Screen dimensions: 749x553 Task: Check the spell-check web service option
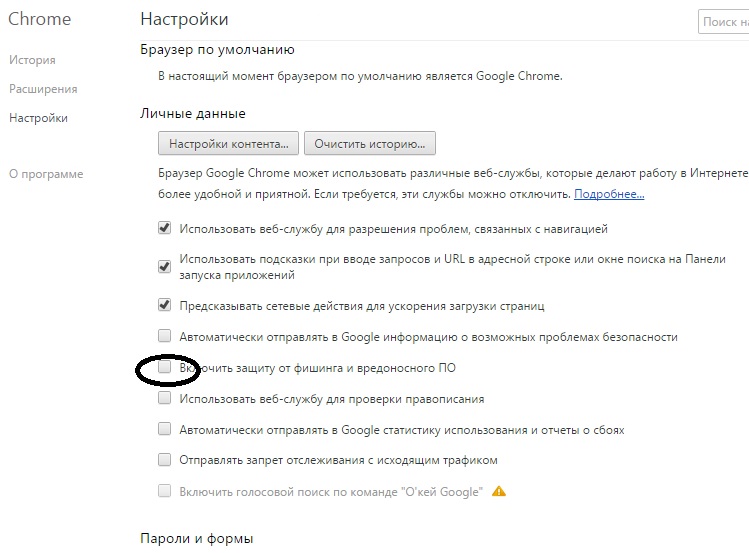pyautogui.click(x=164, y=399)
